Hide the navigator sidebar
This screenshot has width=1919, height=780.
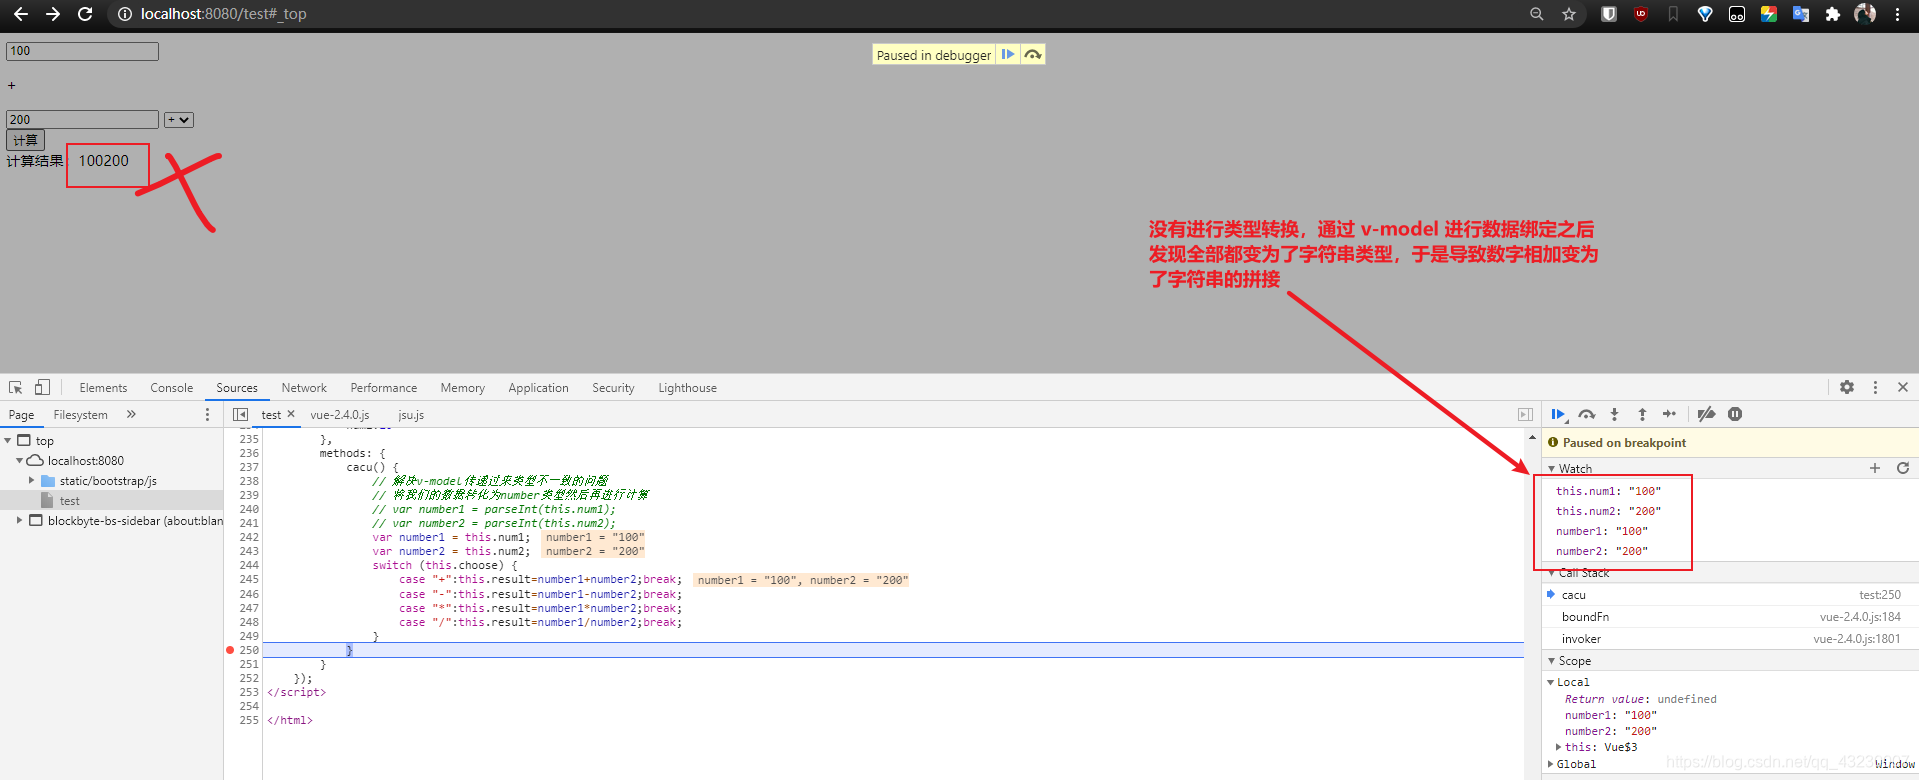(240, 414)
